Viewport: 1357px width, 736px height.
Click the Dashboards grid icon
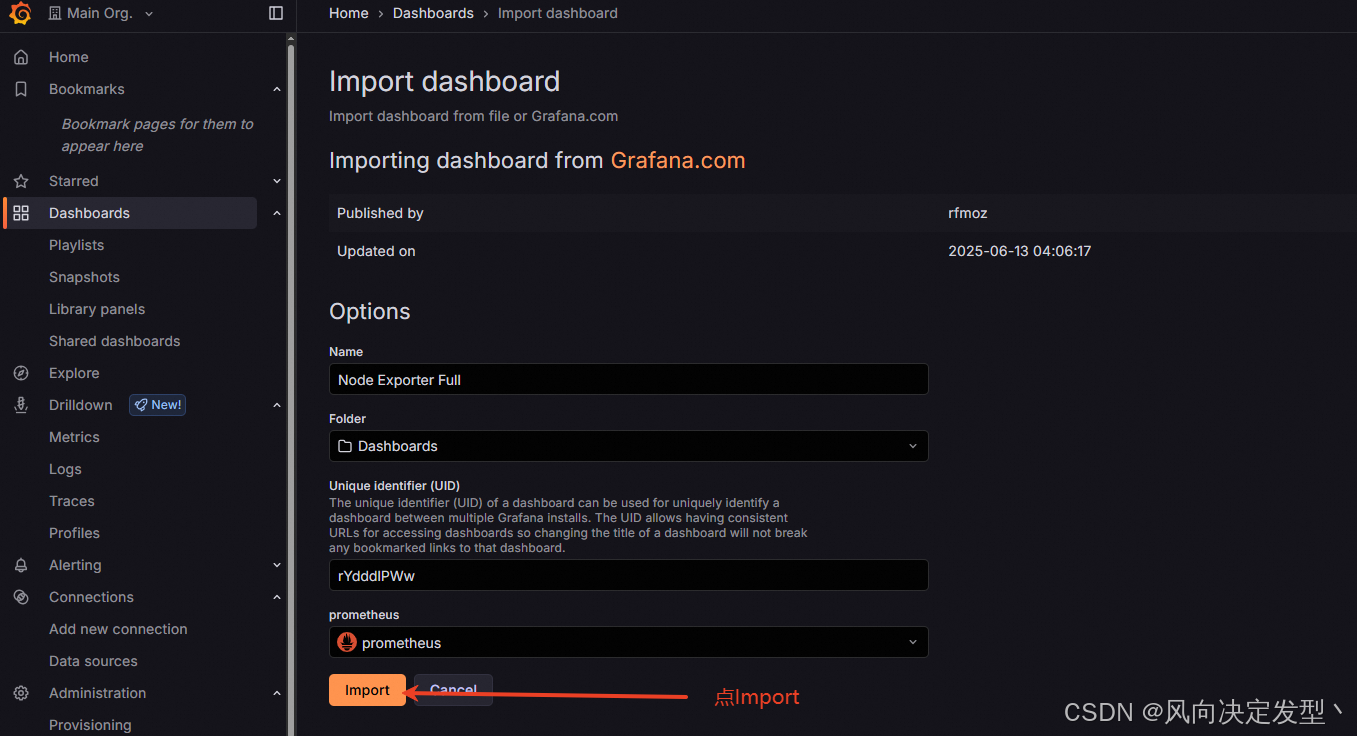(x=21, y=213)
